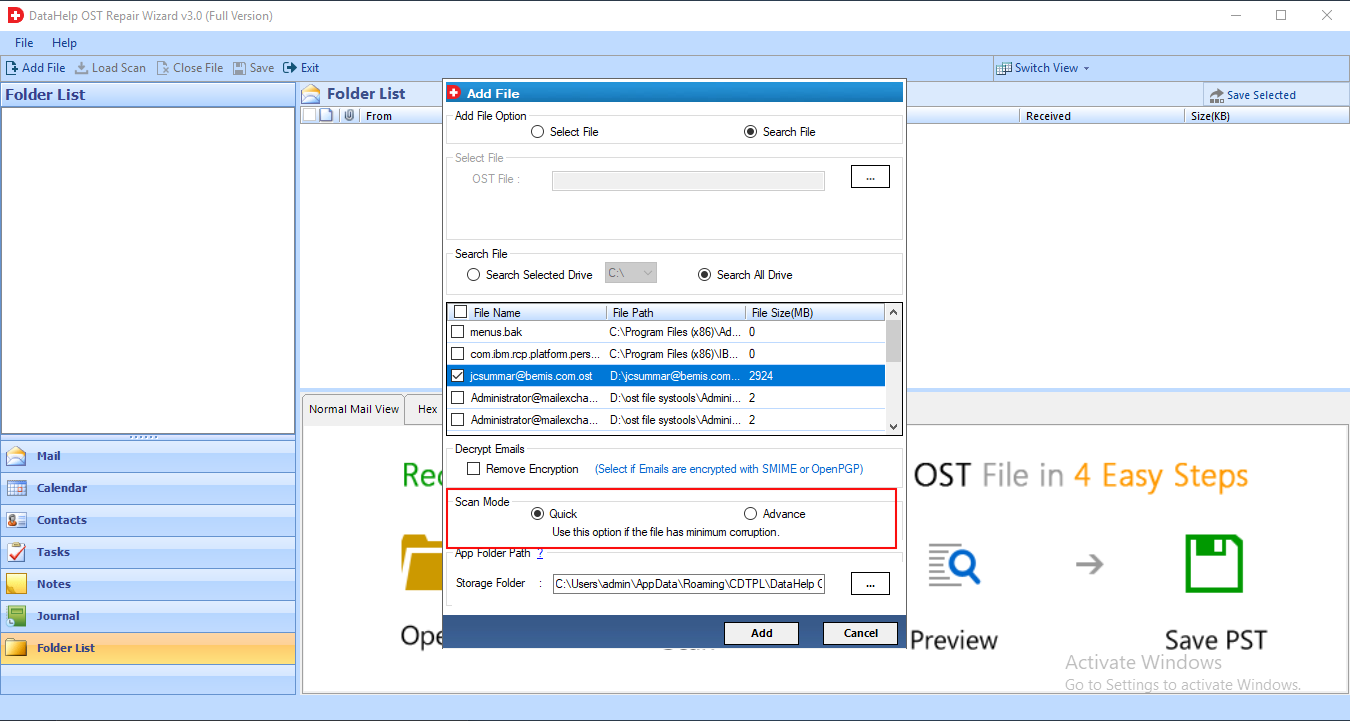Click the Add button in the dialog
Viewport: 1350px width, 721px height.
point(761,633)
